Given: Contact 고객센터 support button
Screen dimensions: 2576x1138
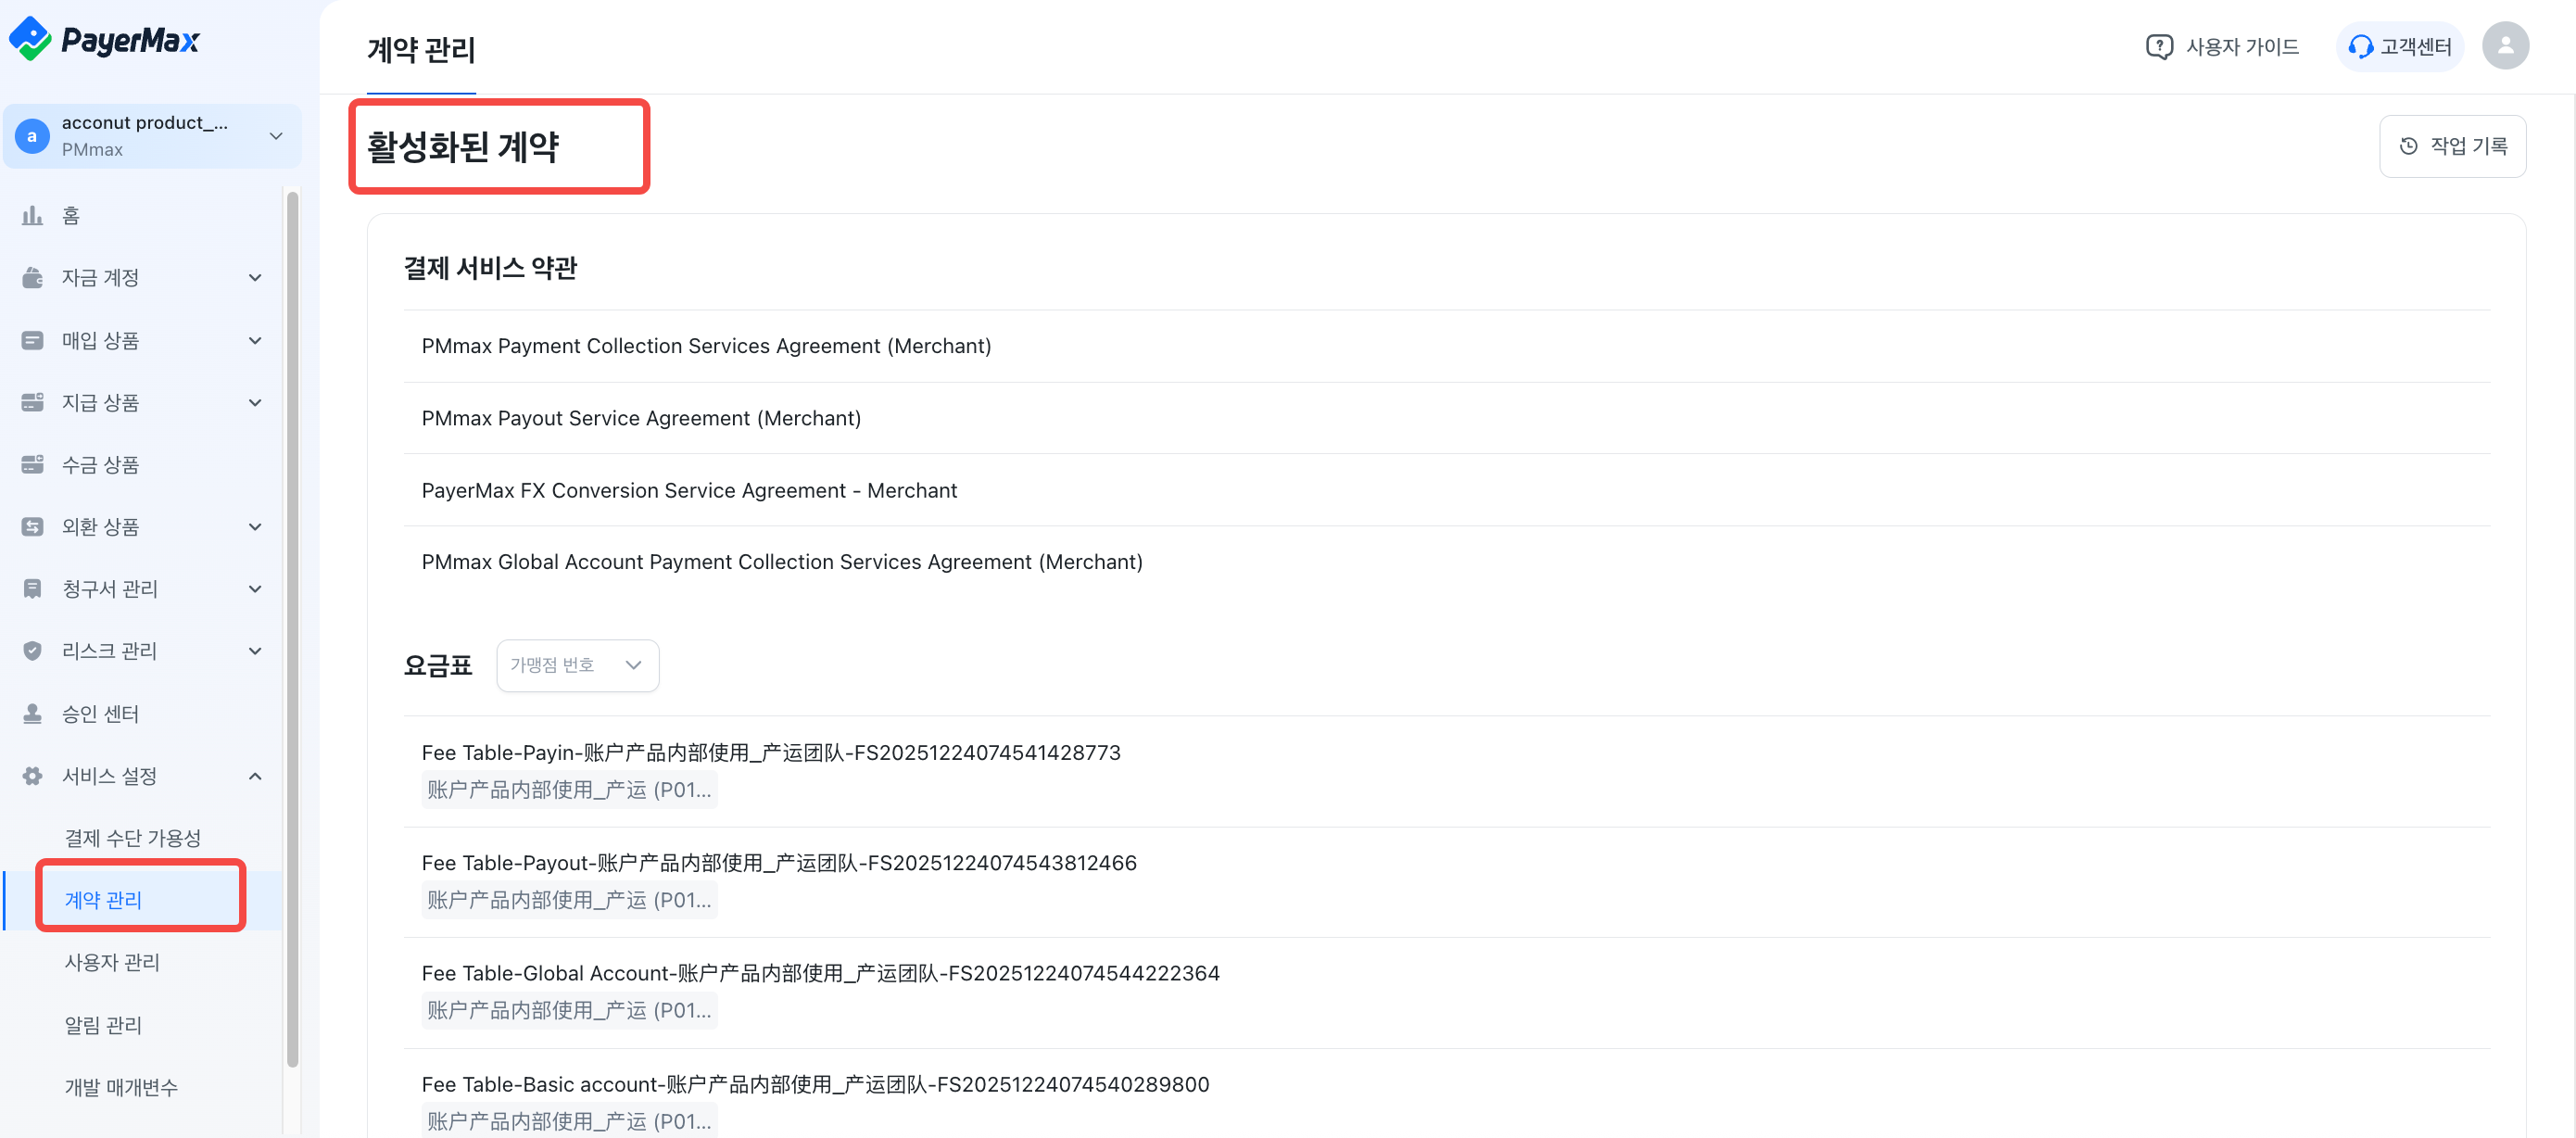Looking at the screenshot, I should click(2399, 46).
